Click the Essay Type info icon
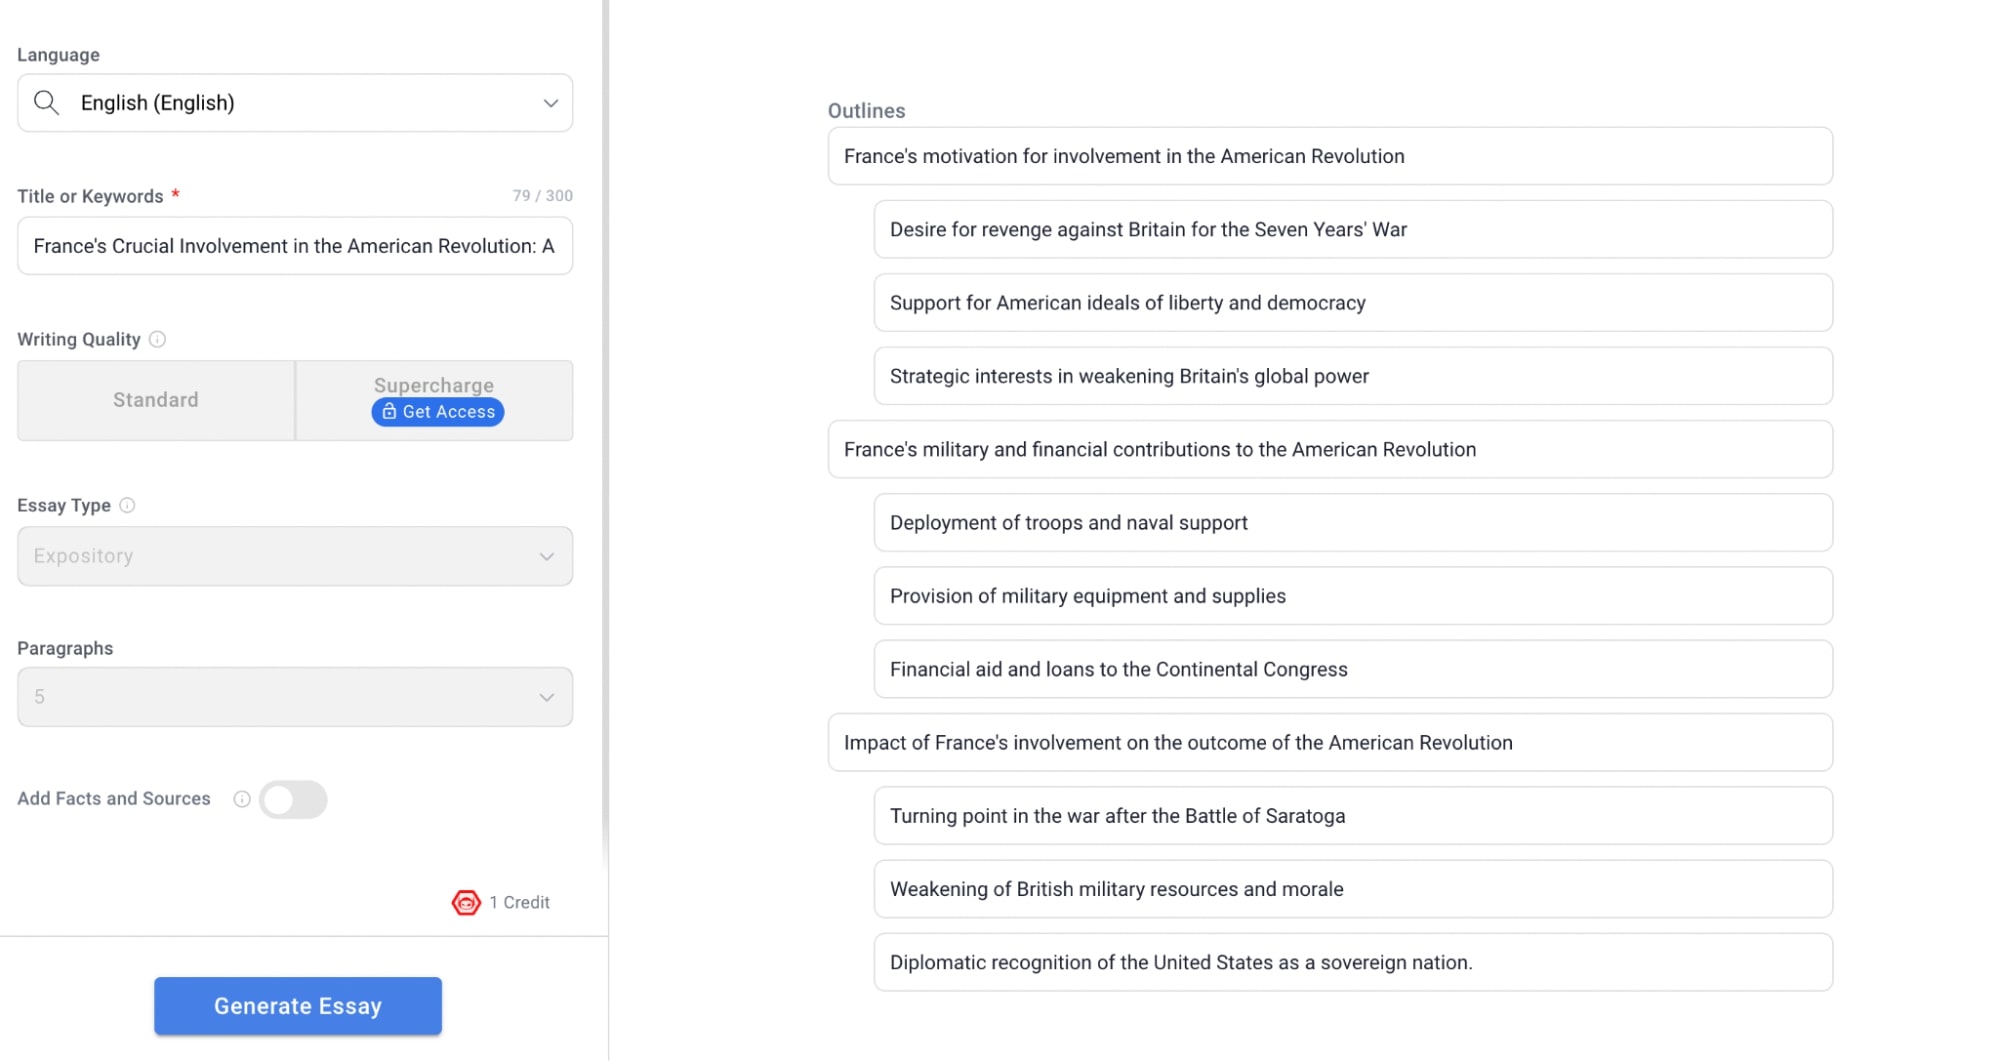Viewport: 1999px width, 1061px height. pyautogui.click(x=127, y=506)
